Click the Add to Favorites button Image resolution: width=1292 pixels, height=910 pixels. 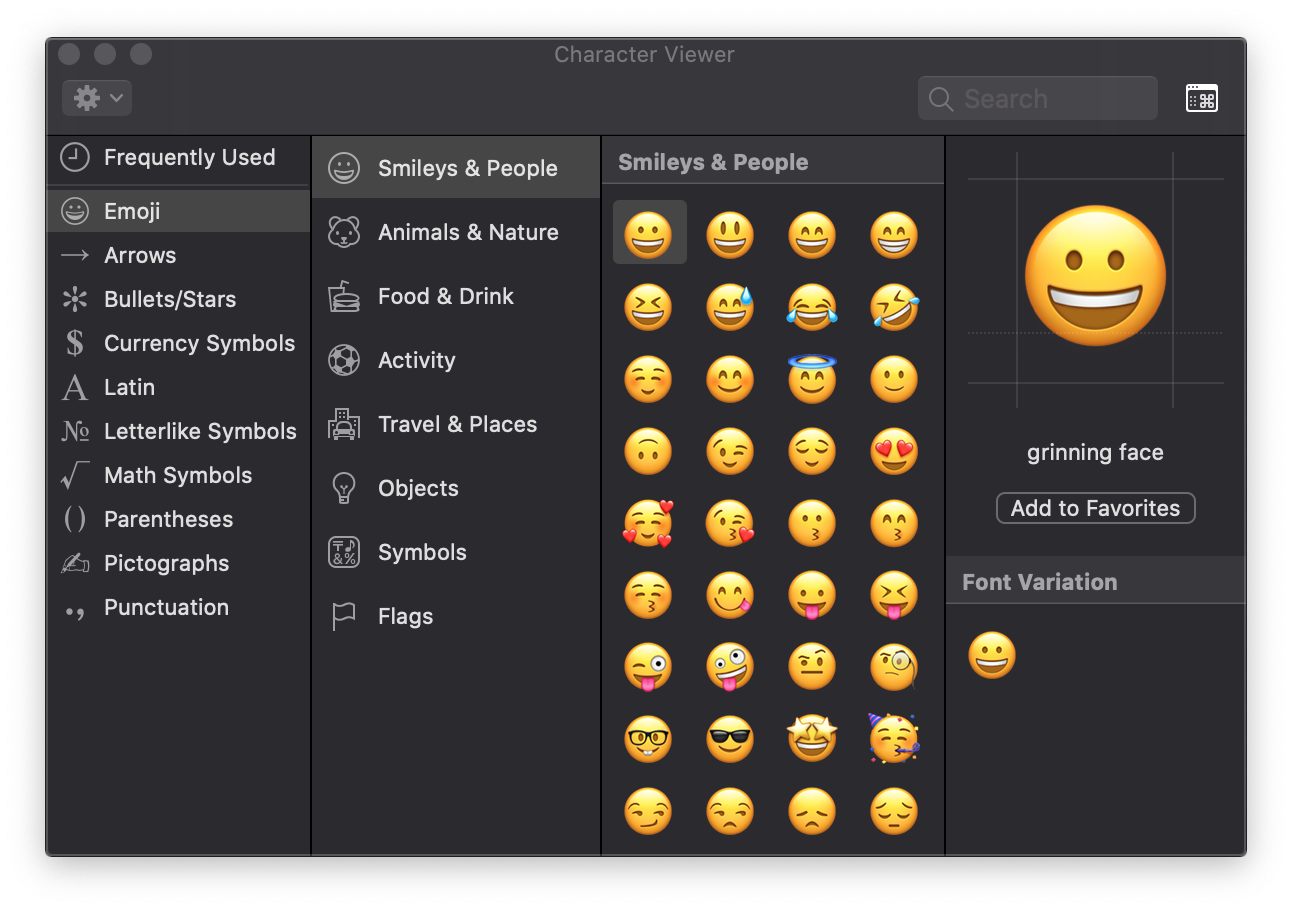pos(1095,508)
